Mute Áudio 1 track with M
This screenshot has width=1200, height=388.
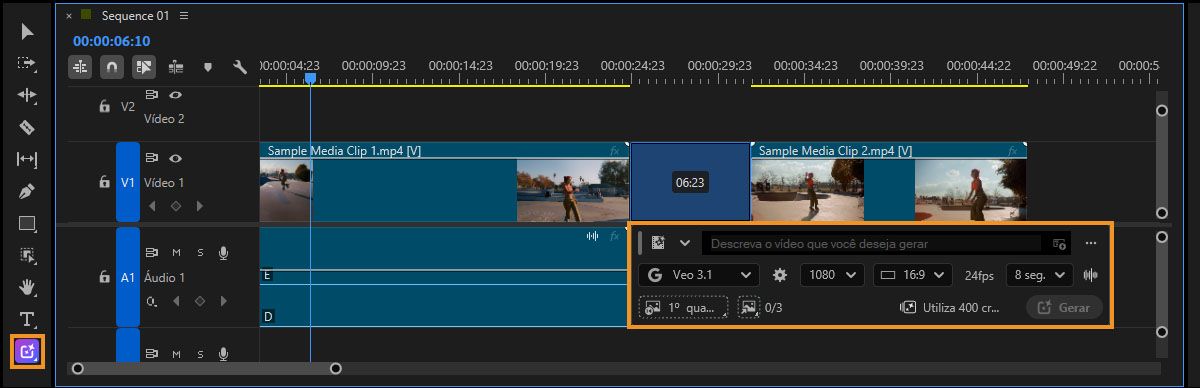click(176, 252)
